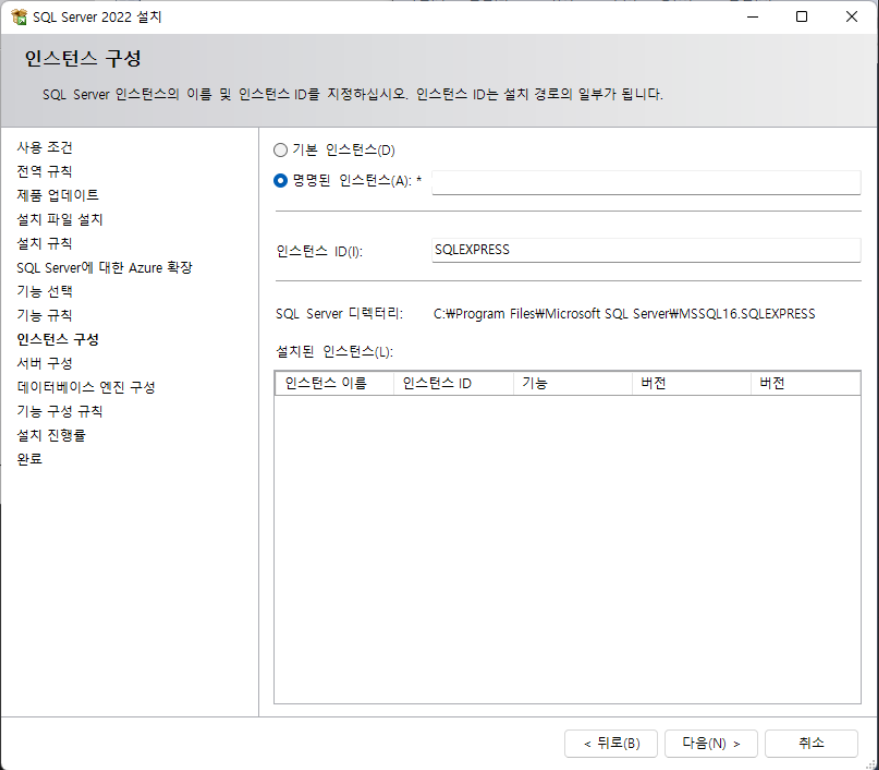The image size is (879, 770).
Task: Click the < 뒤로(B) button
Action: [611, 743]
